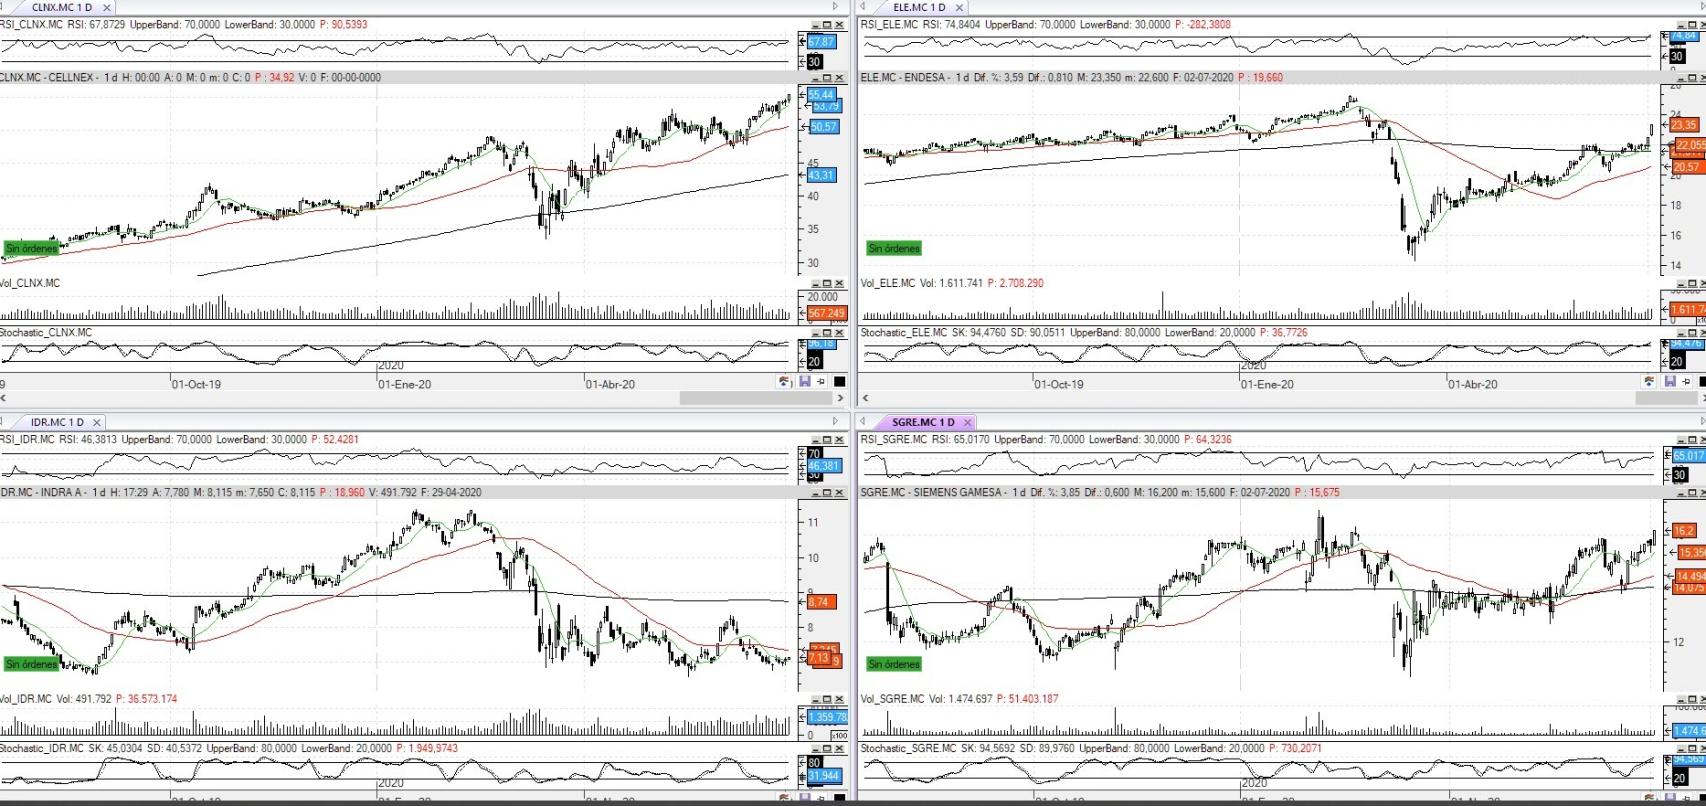Click the 01-Abr-20 date on the ELE time axis

coord(1473,384)
